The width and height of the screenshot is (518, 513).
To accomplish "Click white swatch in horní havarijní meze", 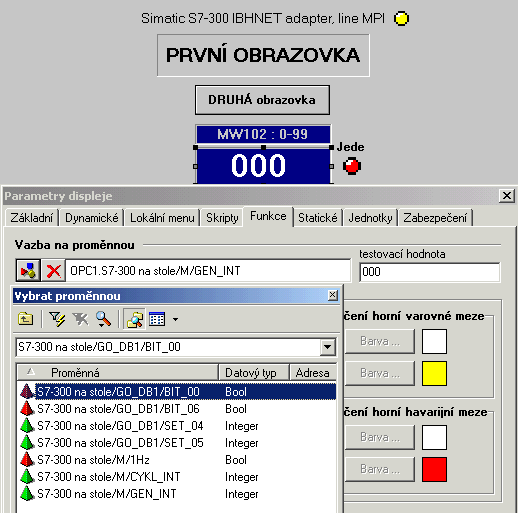I will [434, 437].
